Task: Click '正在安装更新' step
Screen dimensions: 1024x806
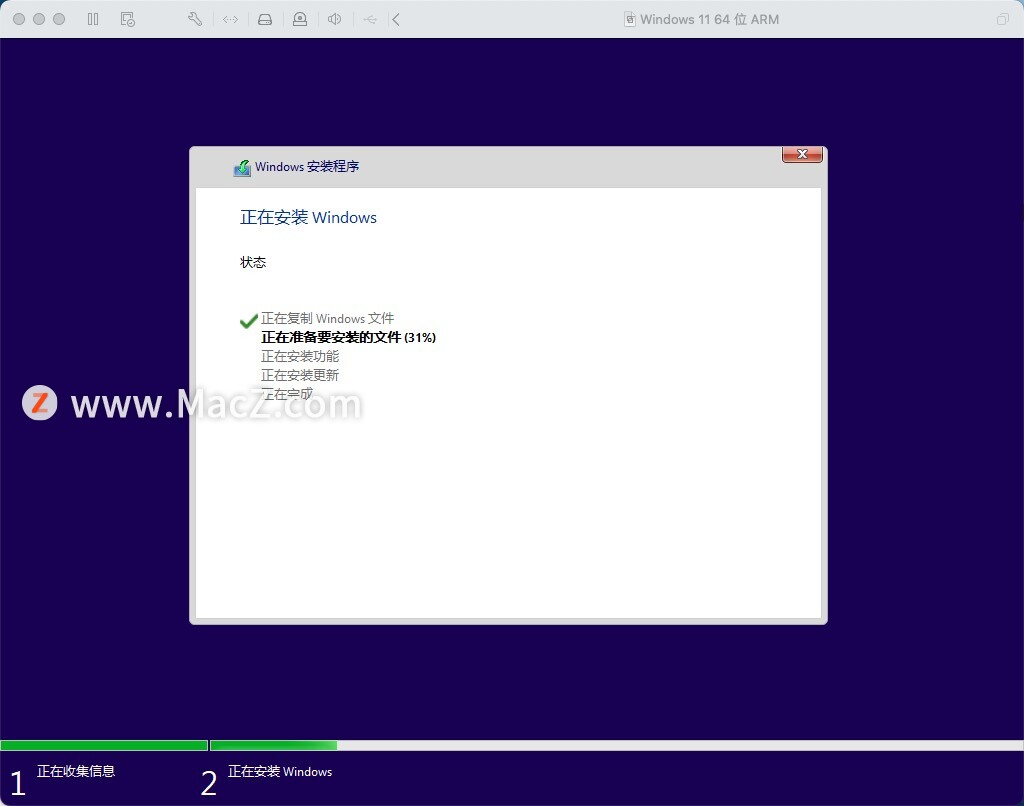Action: pos(300,375)
